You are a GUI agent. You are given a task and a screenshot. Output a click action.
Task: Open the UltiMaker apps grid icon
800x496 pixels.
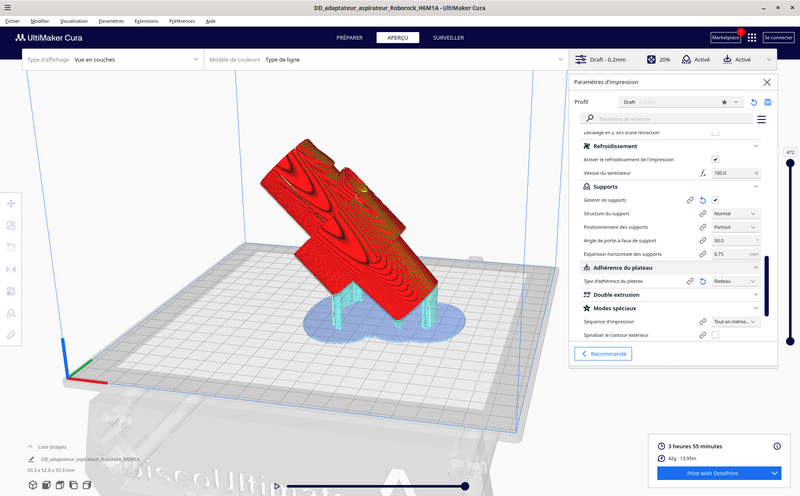(752, 37)
